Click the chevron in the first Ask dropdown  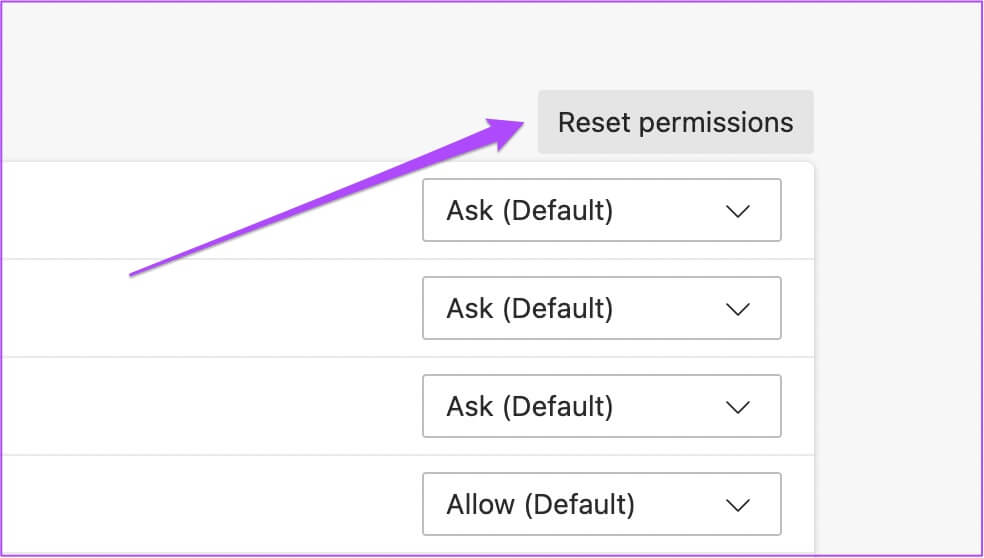click(x=738, y=211)
